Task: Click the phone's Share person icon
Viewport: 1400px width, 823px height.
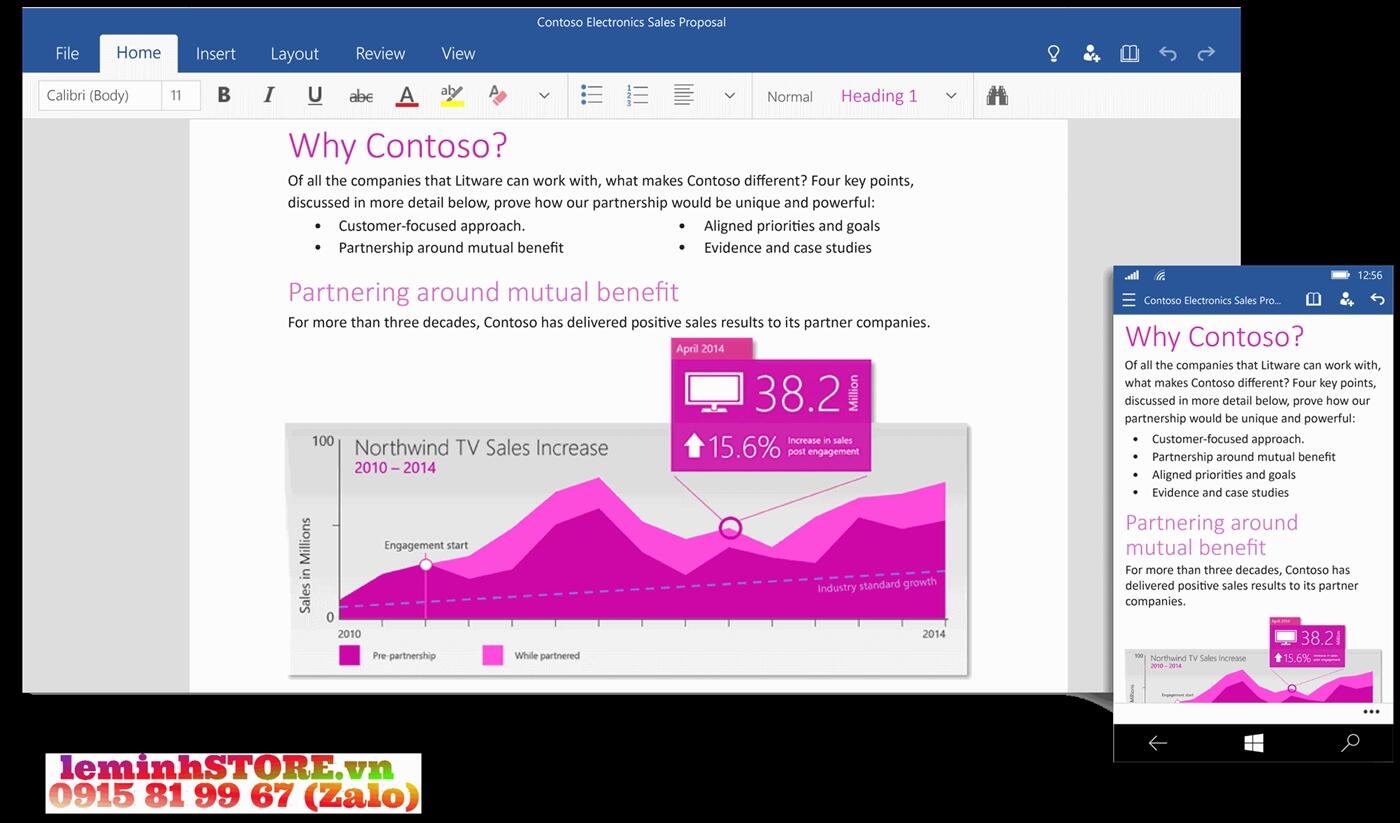Action: point(1346,299)
